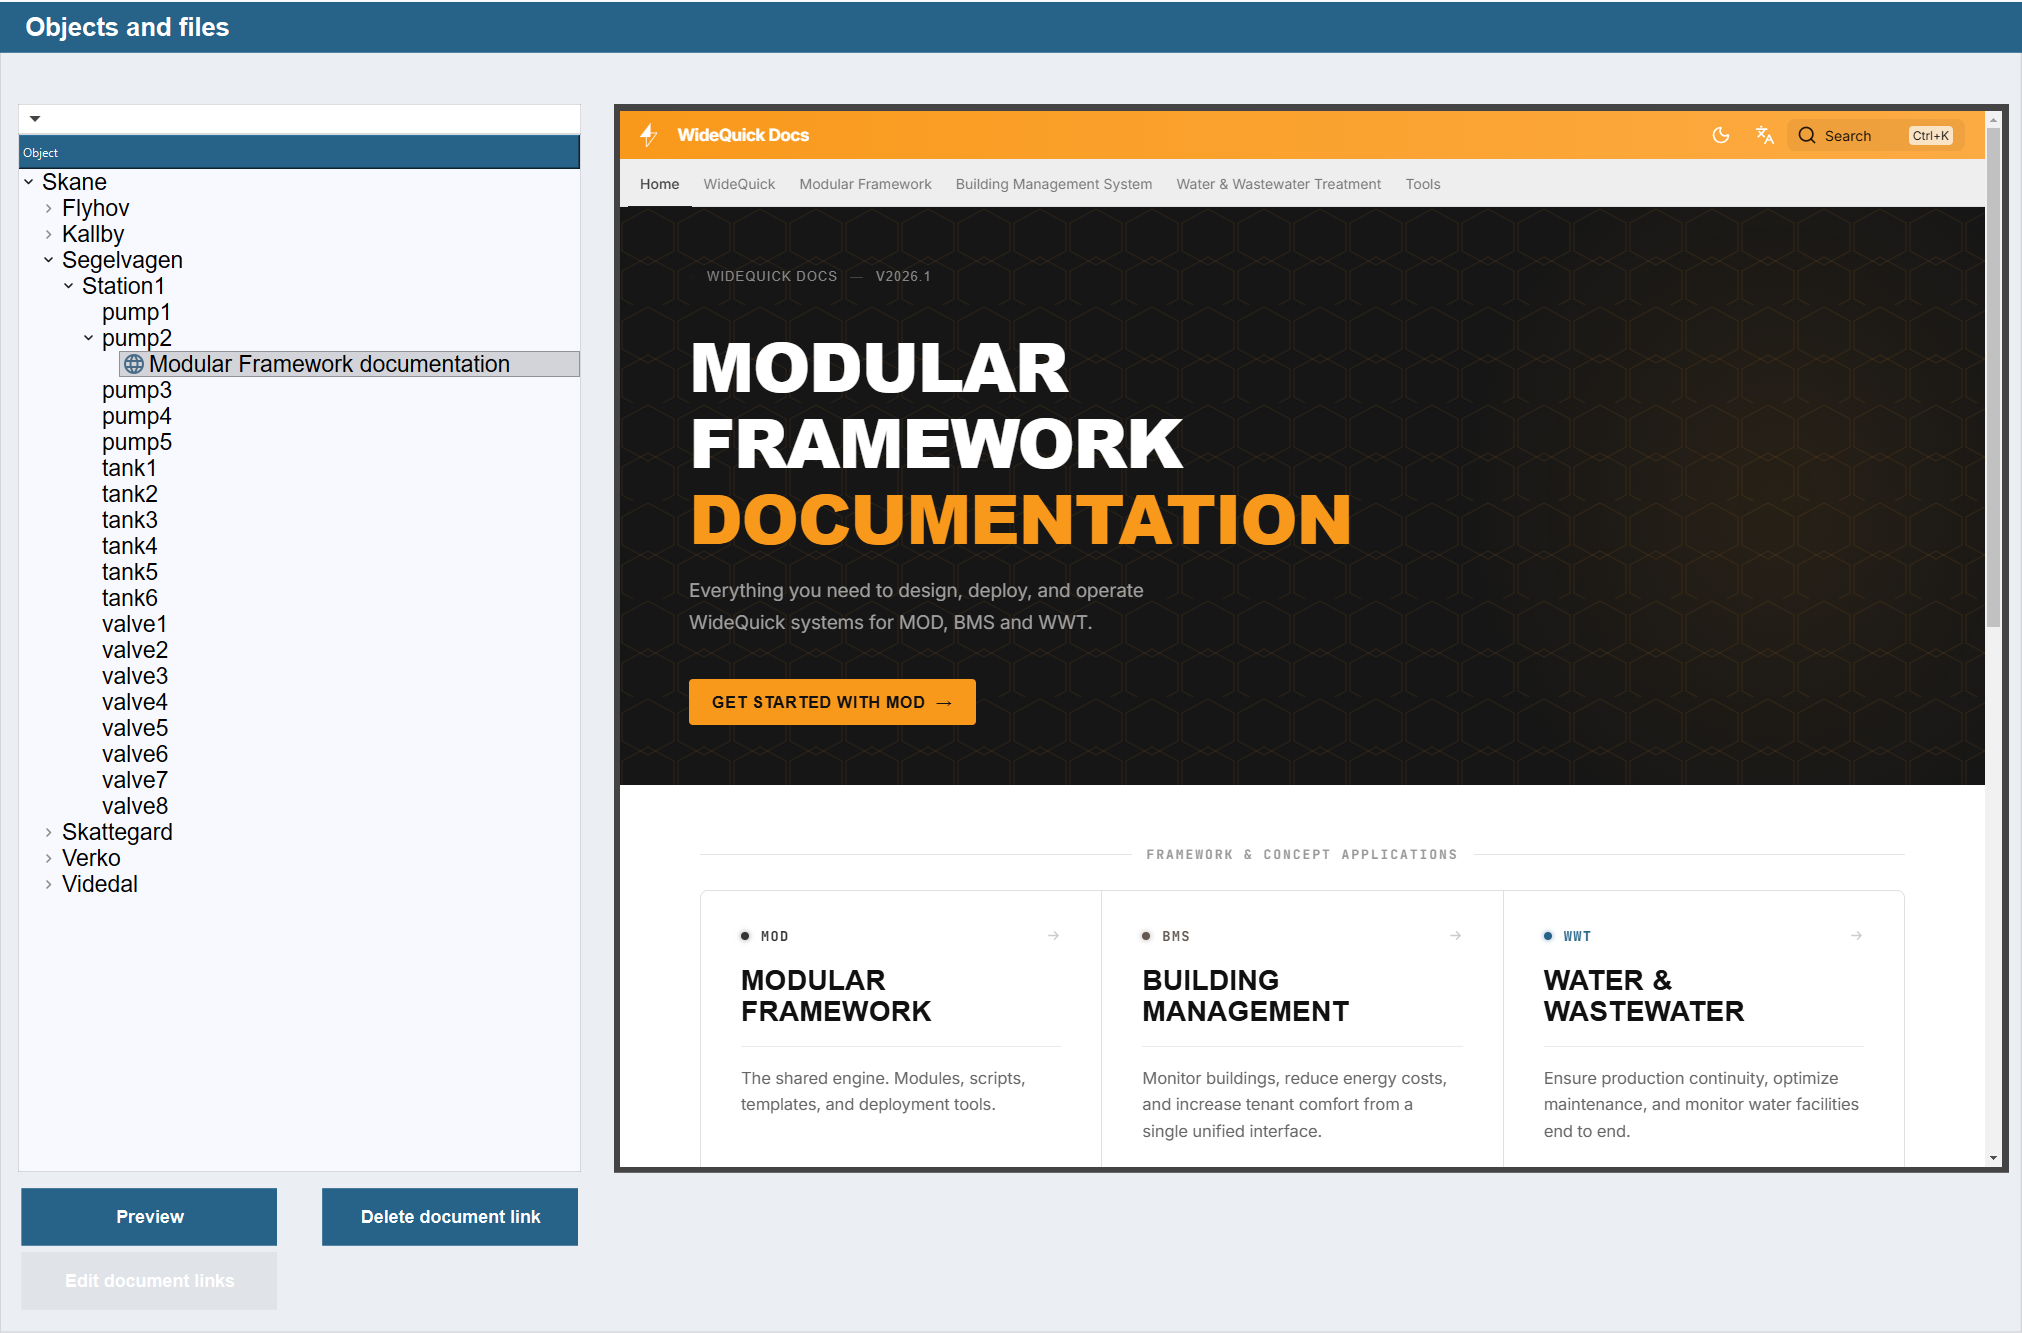
Task: Click the Object column header
Action: click(299, 152)
